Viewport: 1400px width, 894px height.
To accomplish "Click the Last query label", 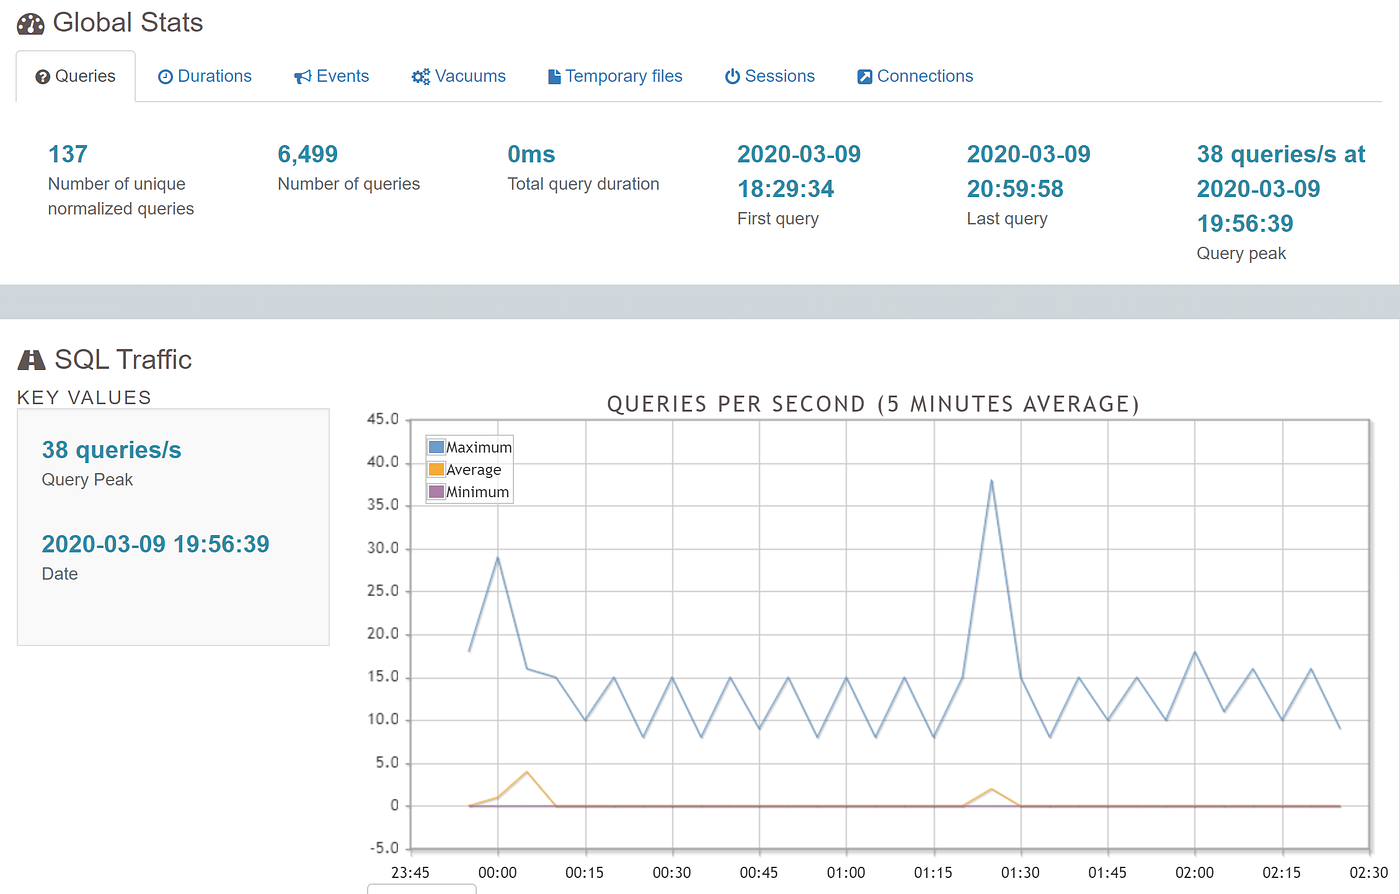I will 1007,219.
